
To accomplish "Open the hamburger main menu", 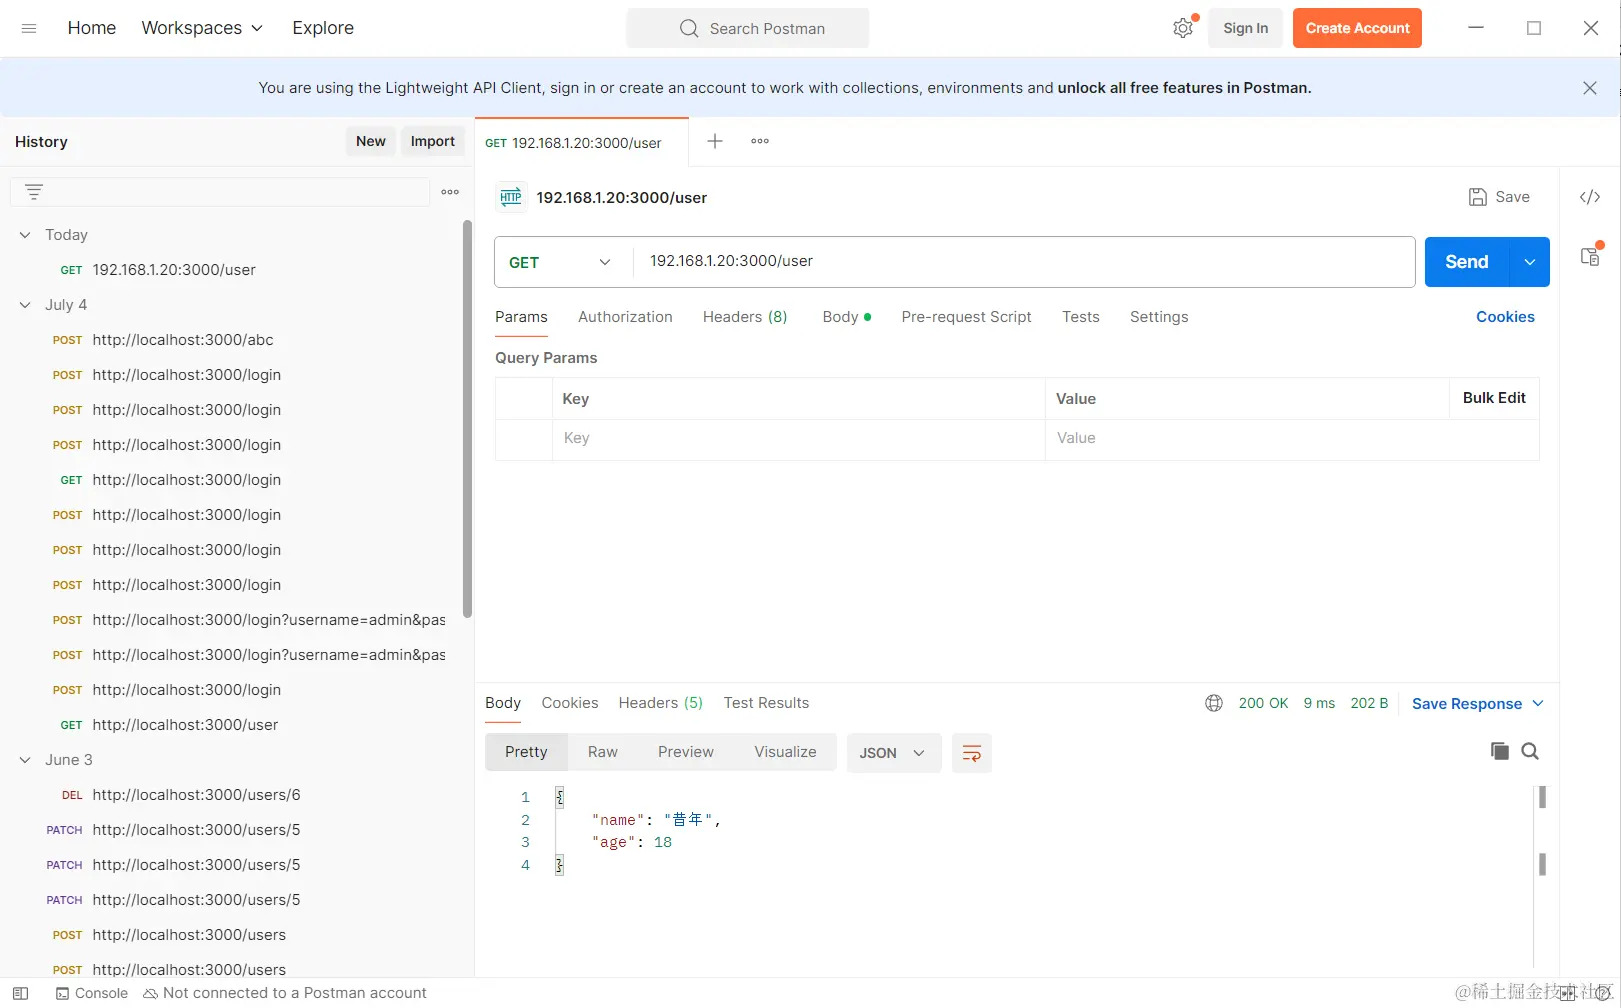I will [29, 28].
